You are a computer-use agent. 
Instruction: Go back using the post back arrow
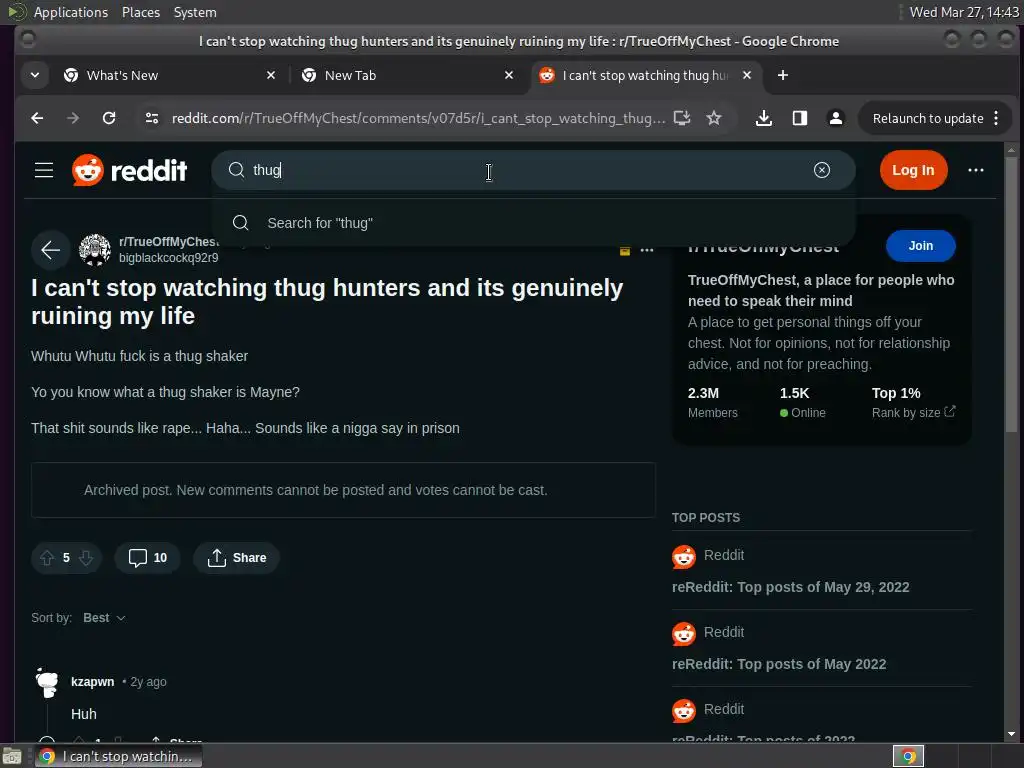[50, 249]
